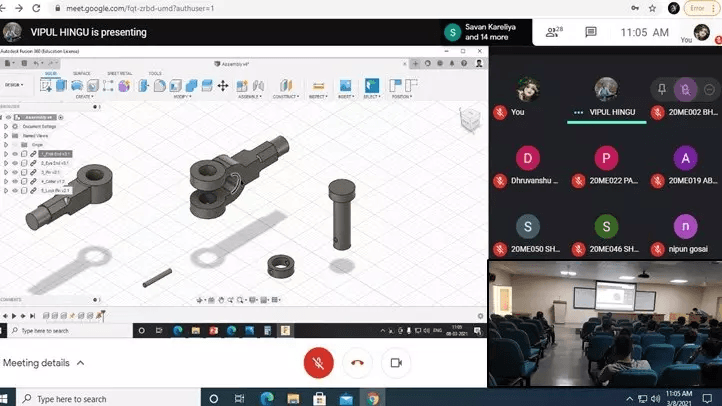Image resolution: width=722 pixels, height=406 pixels.
Task: Select Create Sketch tool in Fusion toolbar
Action: [x=46, y=85]
